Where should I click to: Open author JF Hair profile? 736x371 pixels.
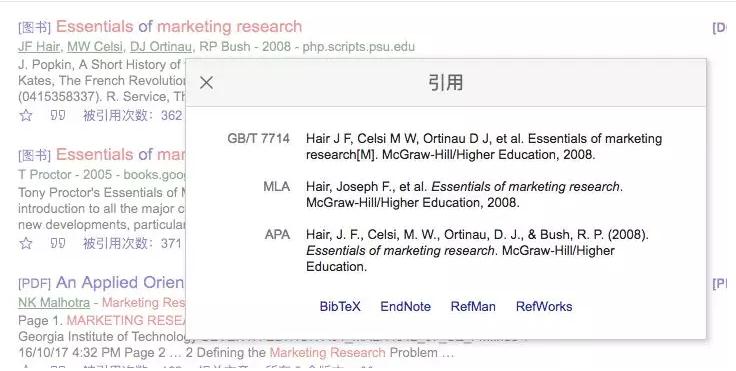click(x=39, y=47)
